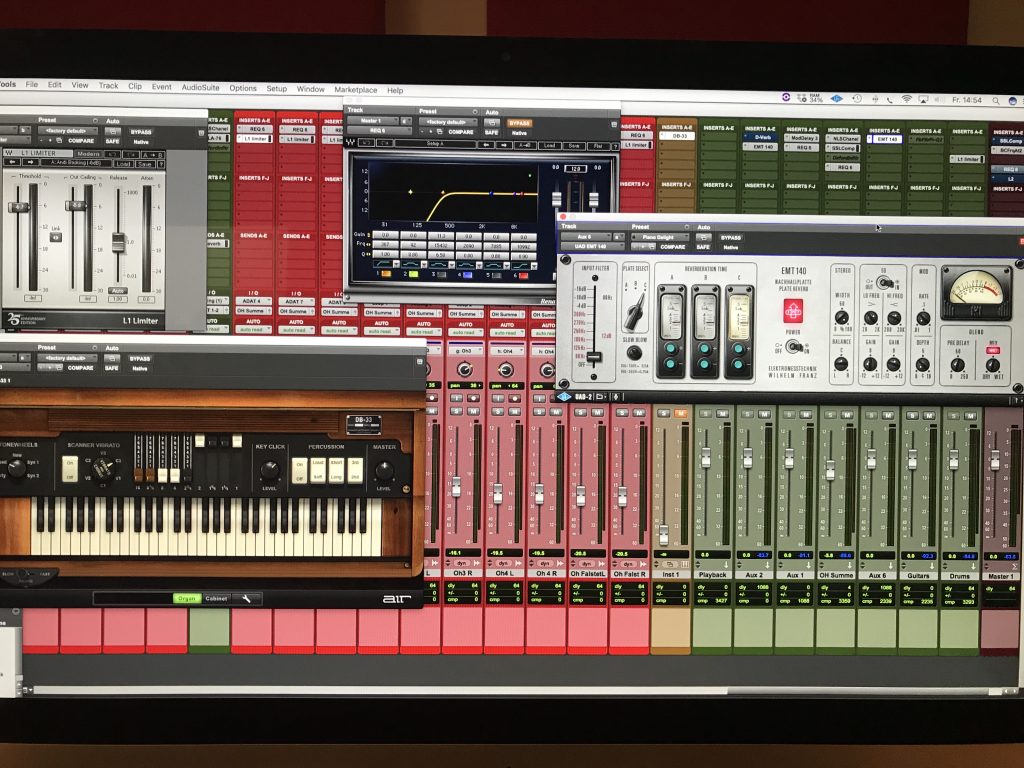Image resolution: width=1024 pixels, height=768 pixels.
Task: Open factory default preset dropdown in L1 Limiter
Action: 67,131
